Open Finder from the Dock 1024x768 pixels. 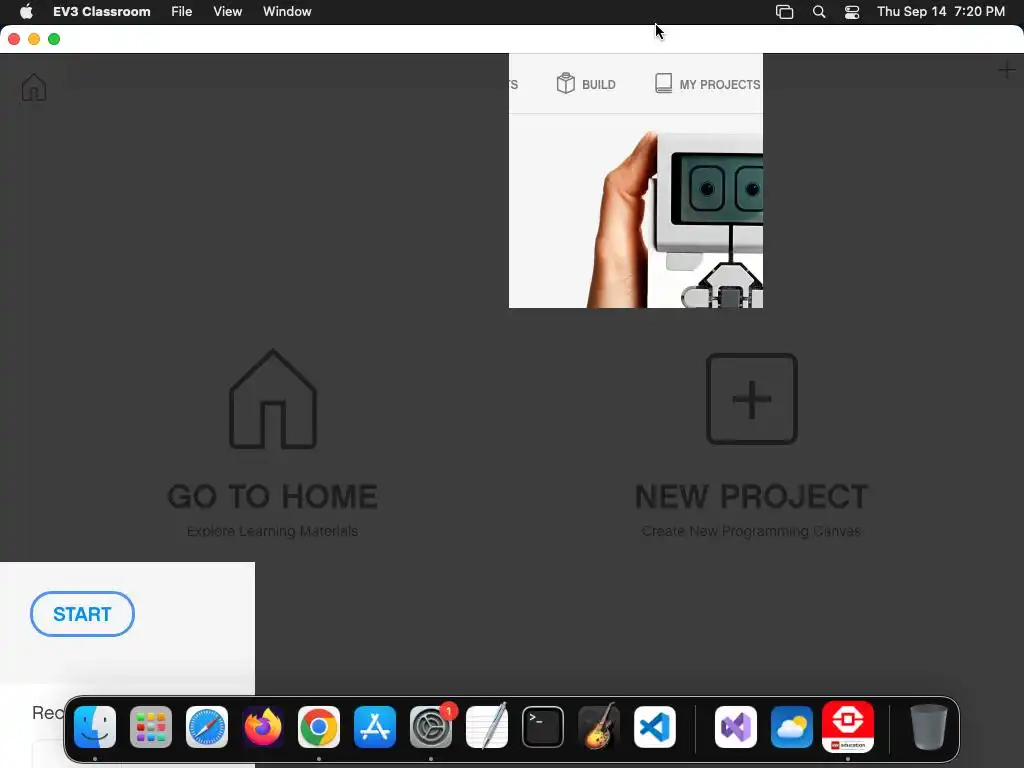pyautogui.click(x=95, y=727)
